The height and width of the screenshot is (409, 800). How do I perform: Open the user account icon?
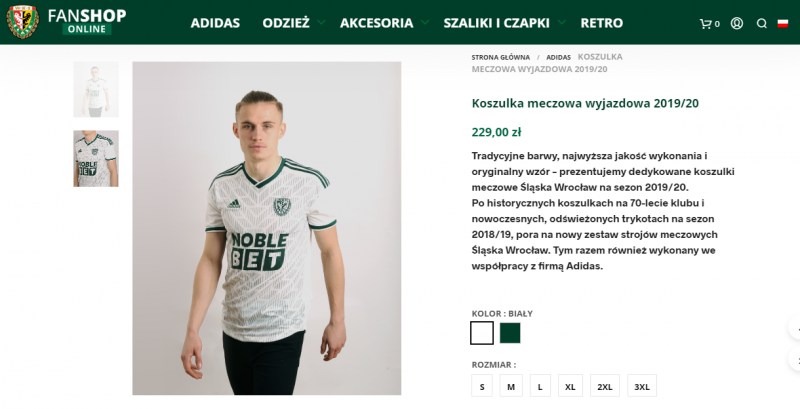(x=737, y=23)
